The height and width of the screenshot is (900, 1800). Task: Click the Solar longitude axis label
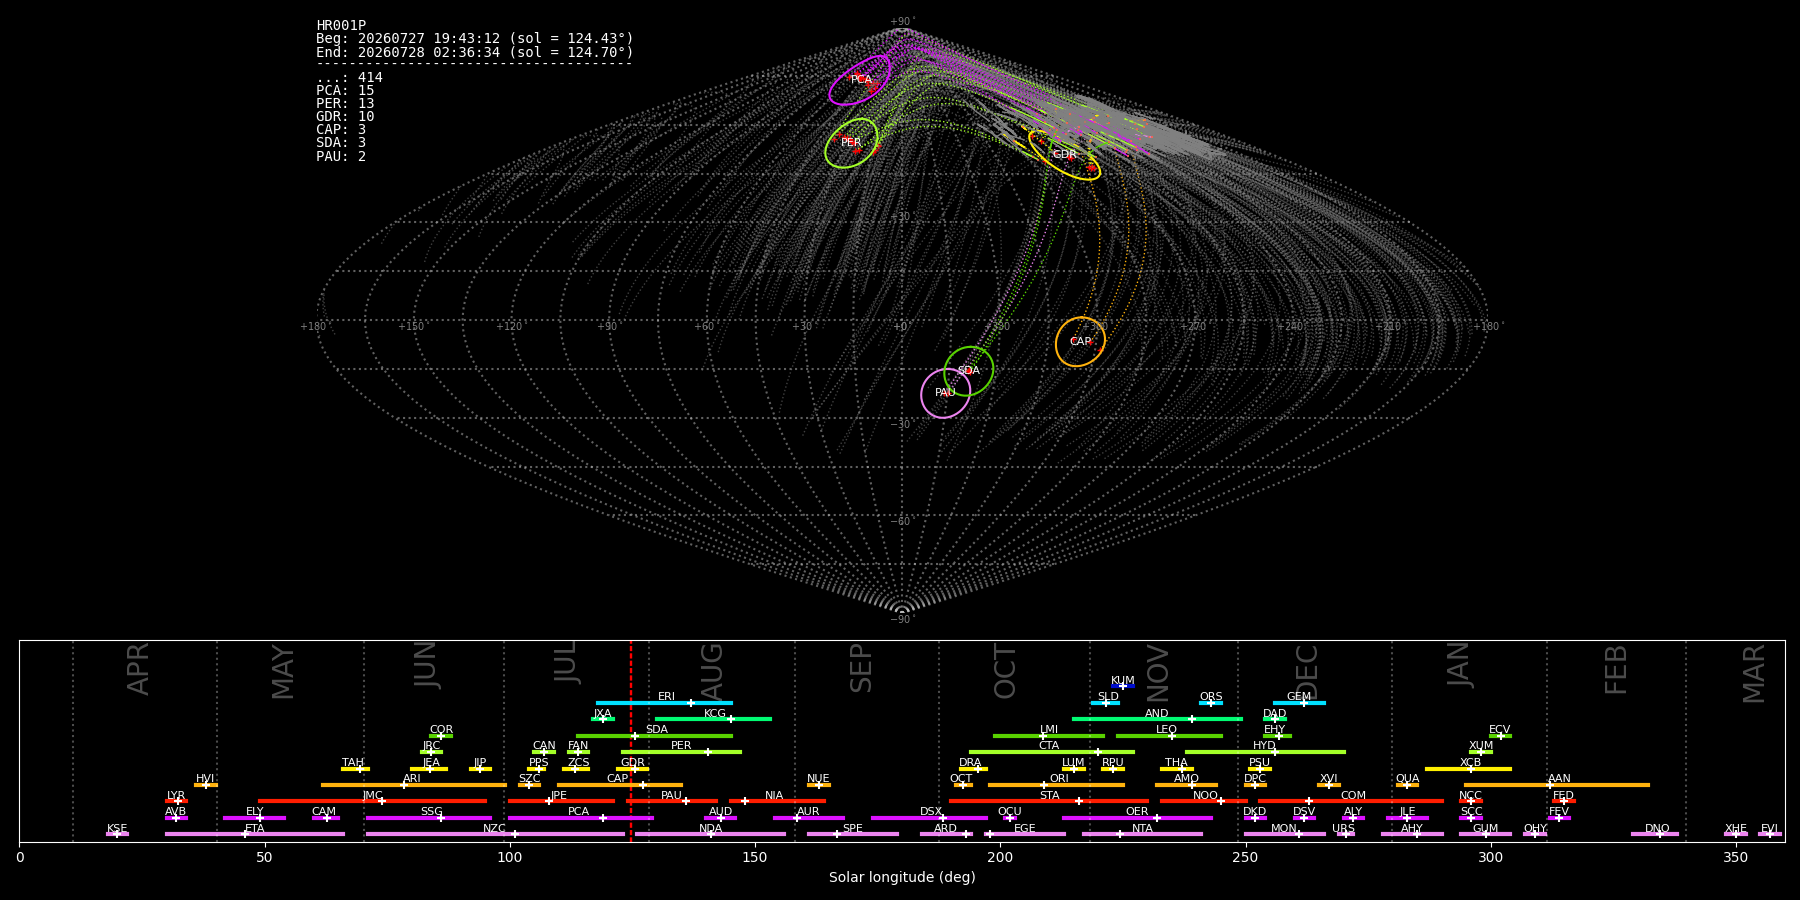(902, 878)
